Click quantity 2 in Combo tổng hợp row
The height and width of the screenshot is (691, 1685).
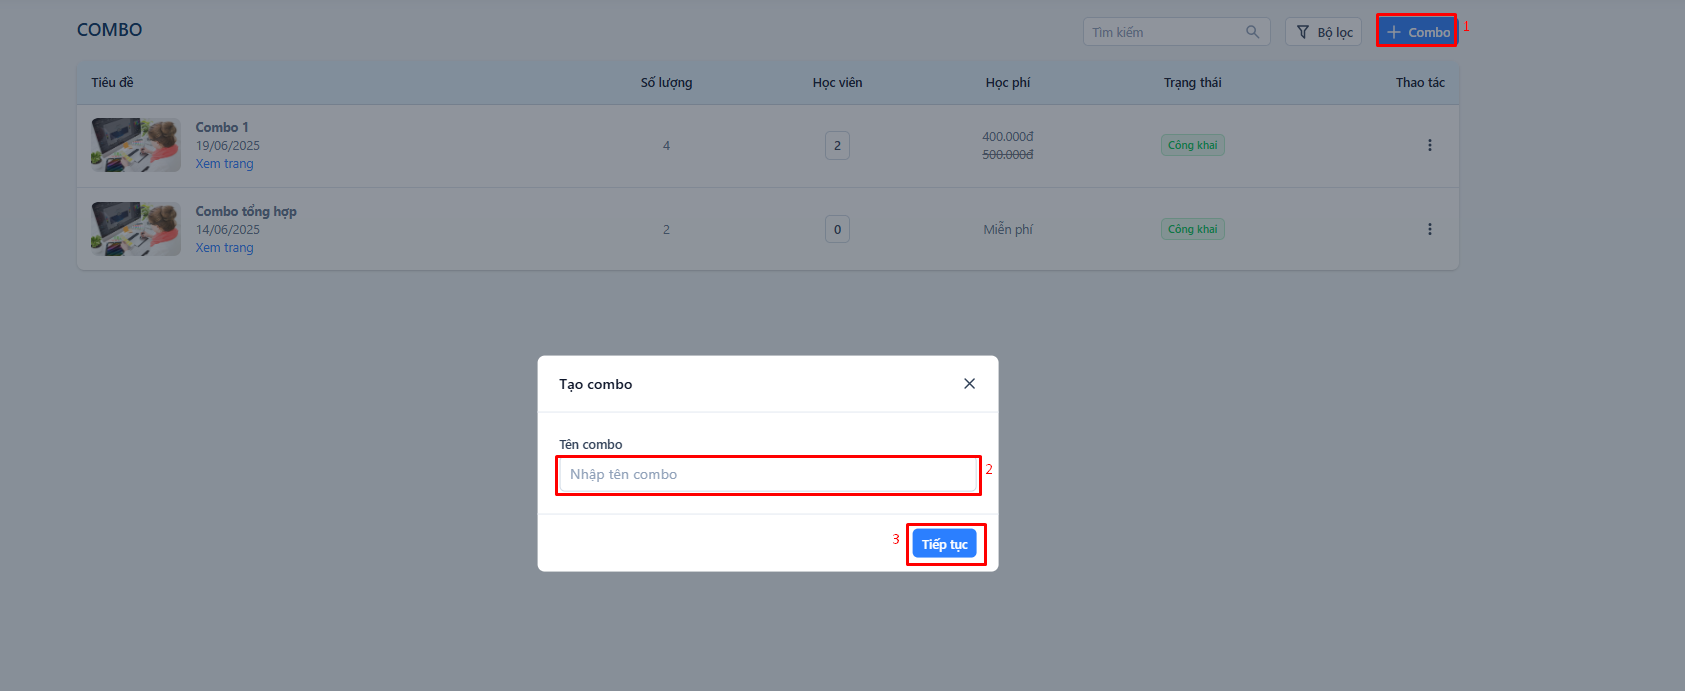coord(667,229)
